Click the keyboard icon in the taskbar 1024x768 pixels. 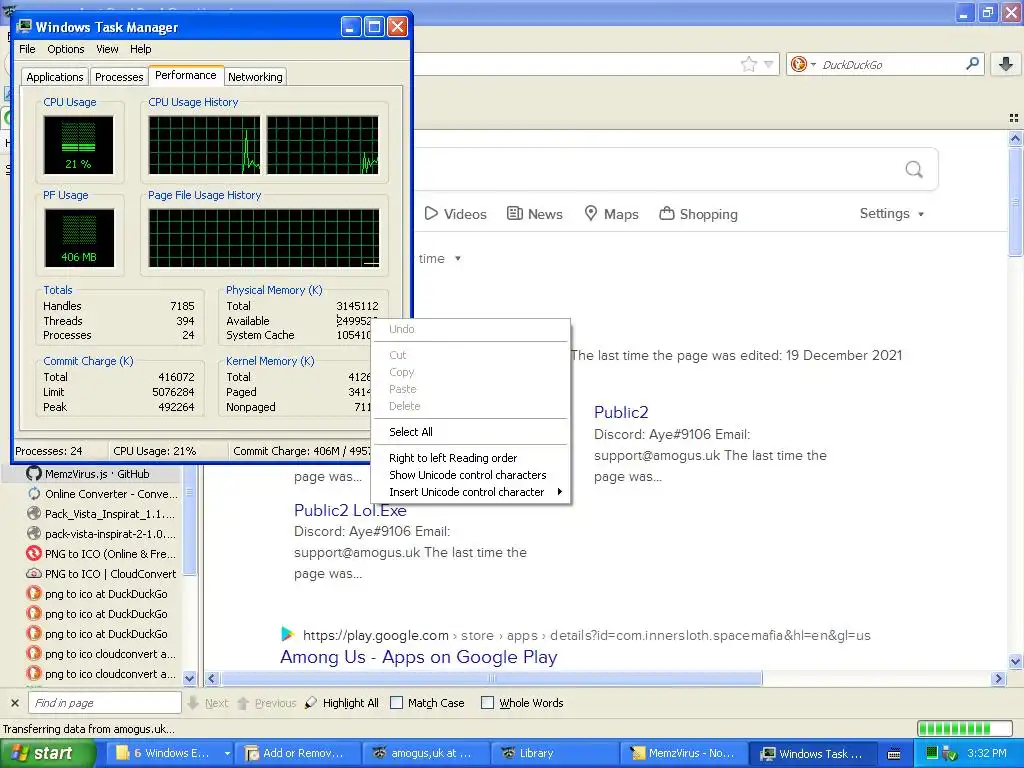click(894, 754)
